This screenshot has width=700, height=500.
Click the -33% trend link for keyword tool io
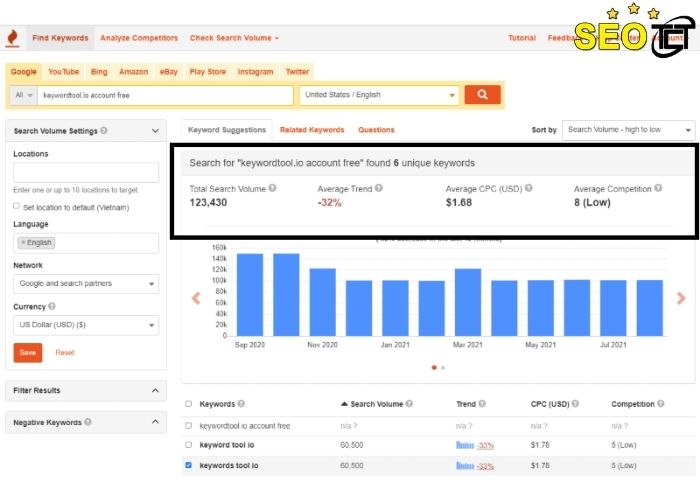pyautogui.click(x=485, y=445)
